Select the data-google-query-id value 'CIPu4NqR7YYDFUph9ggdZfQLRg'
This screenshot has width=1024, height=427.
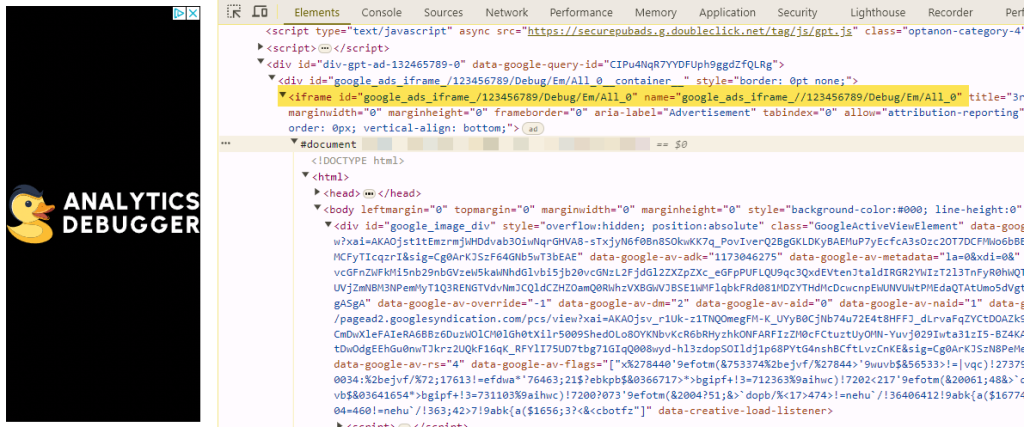click(691, 64)
